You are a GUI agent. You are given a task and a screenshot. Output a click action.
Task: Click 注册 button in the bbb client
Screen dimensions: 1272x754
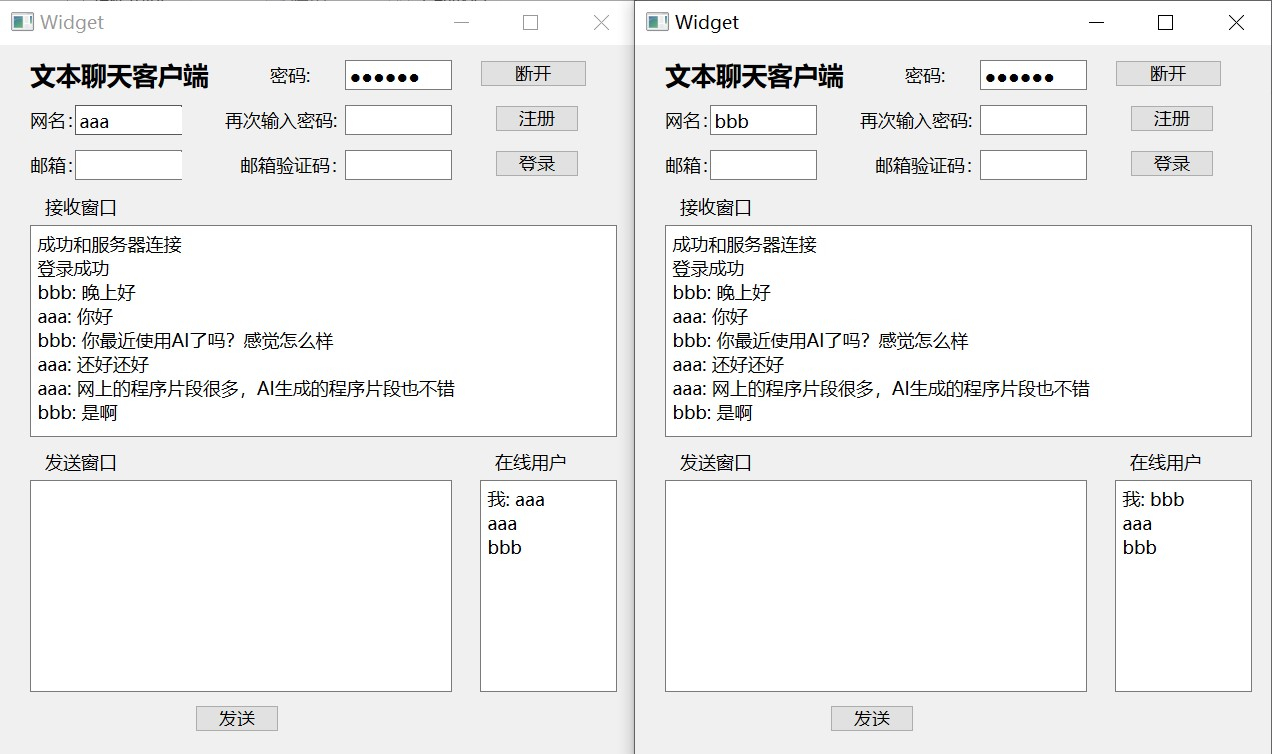point(1171,119)
